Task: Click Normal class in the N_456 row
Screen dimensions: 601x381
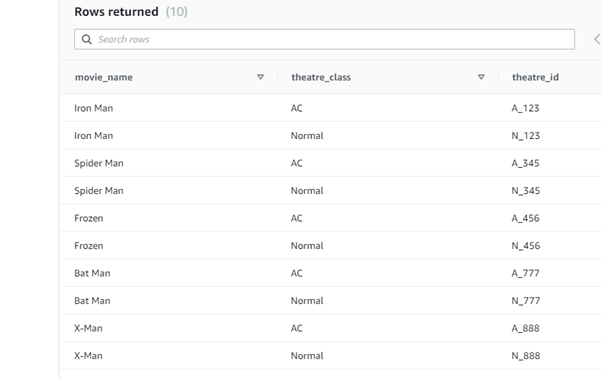Action: [307, 246]
